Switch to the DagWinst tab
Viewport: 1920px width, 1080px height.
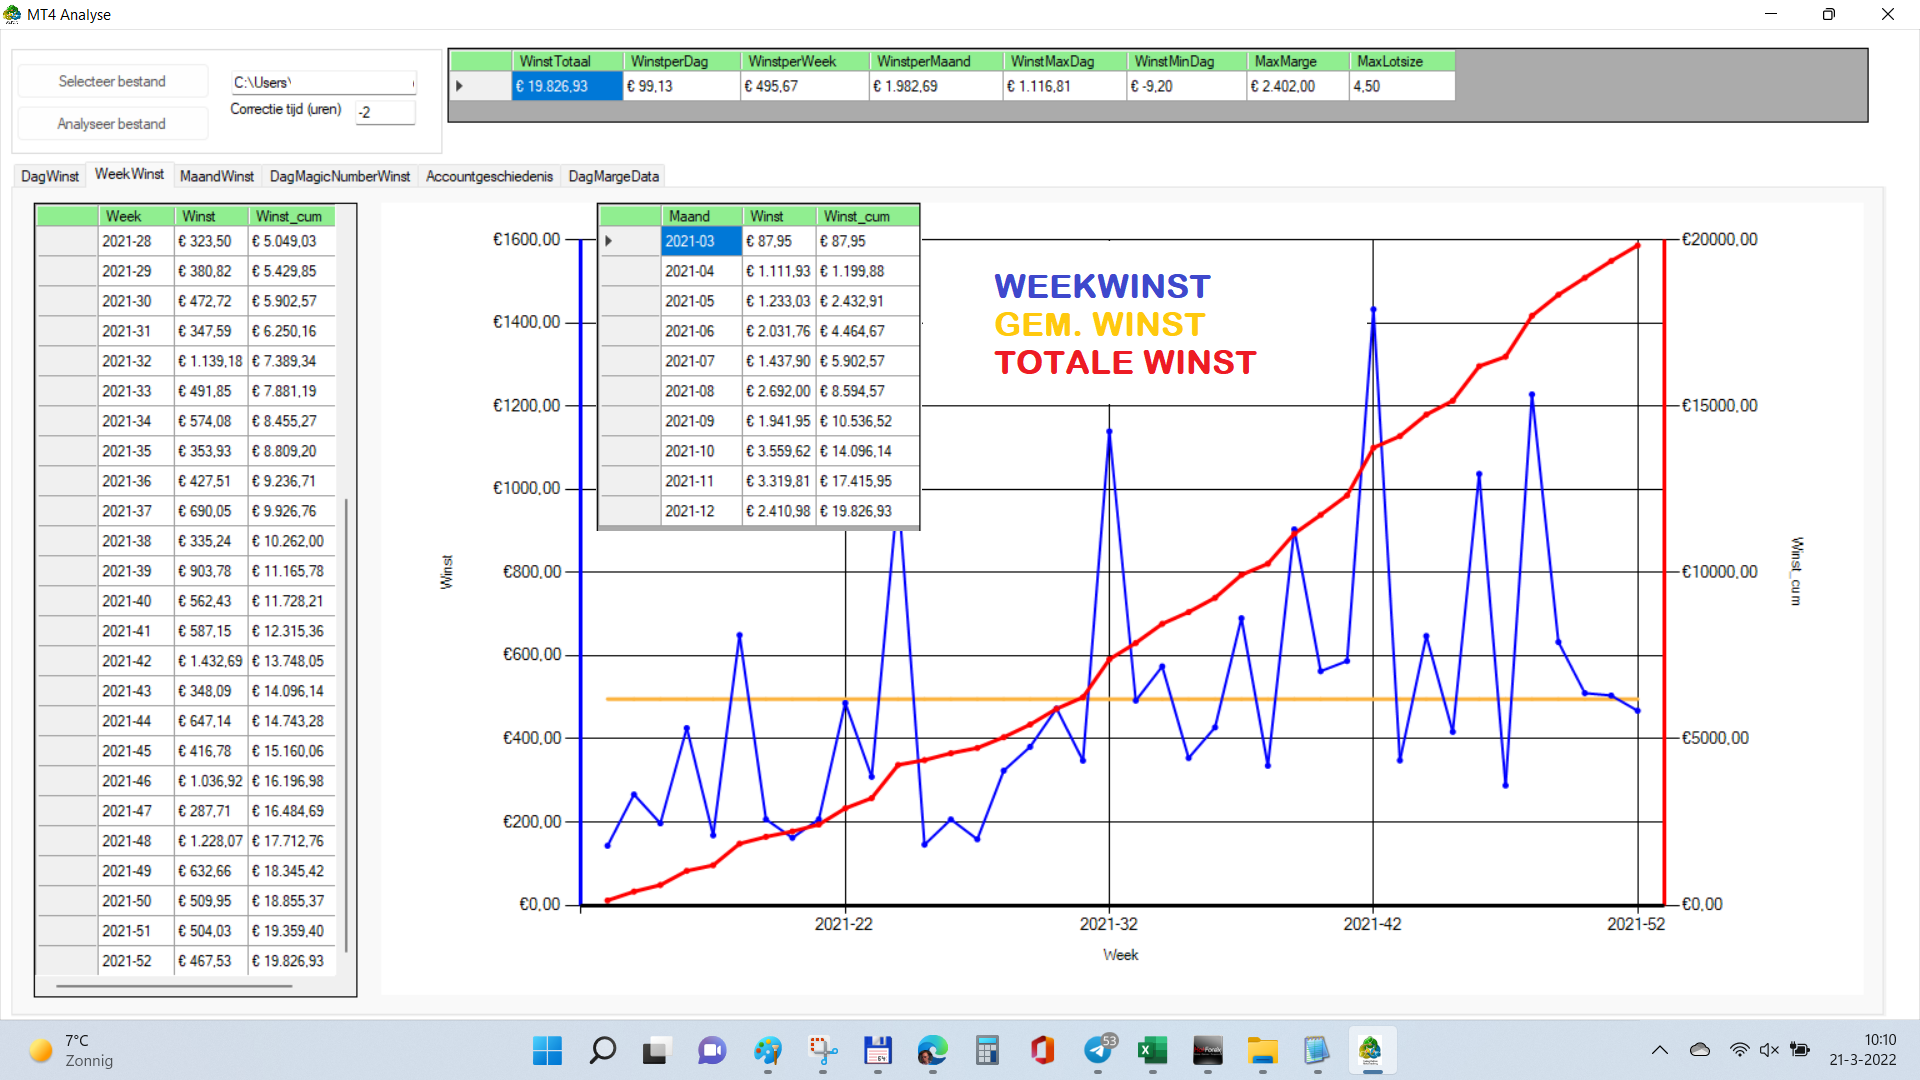[x=49, y=176]
